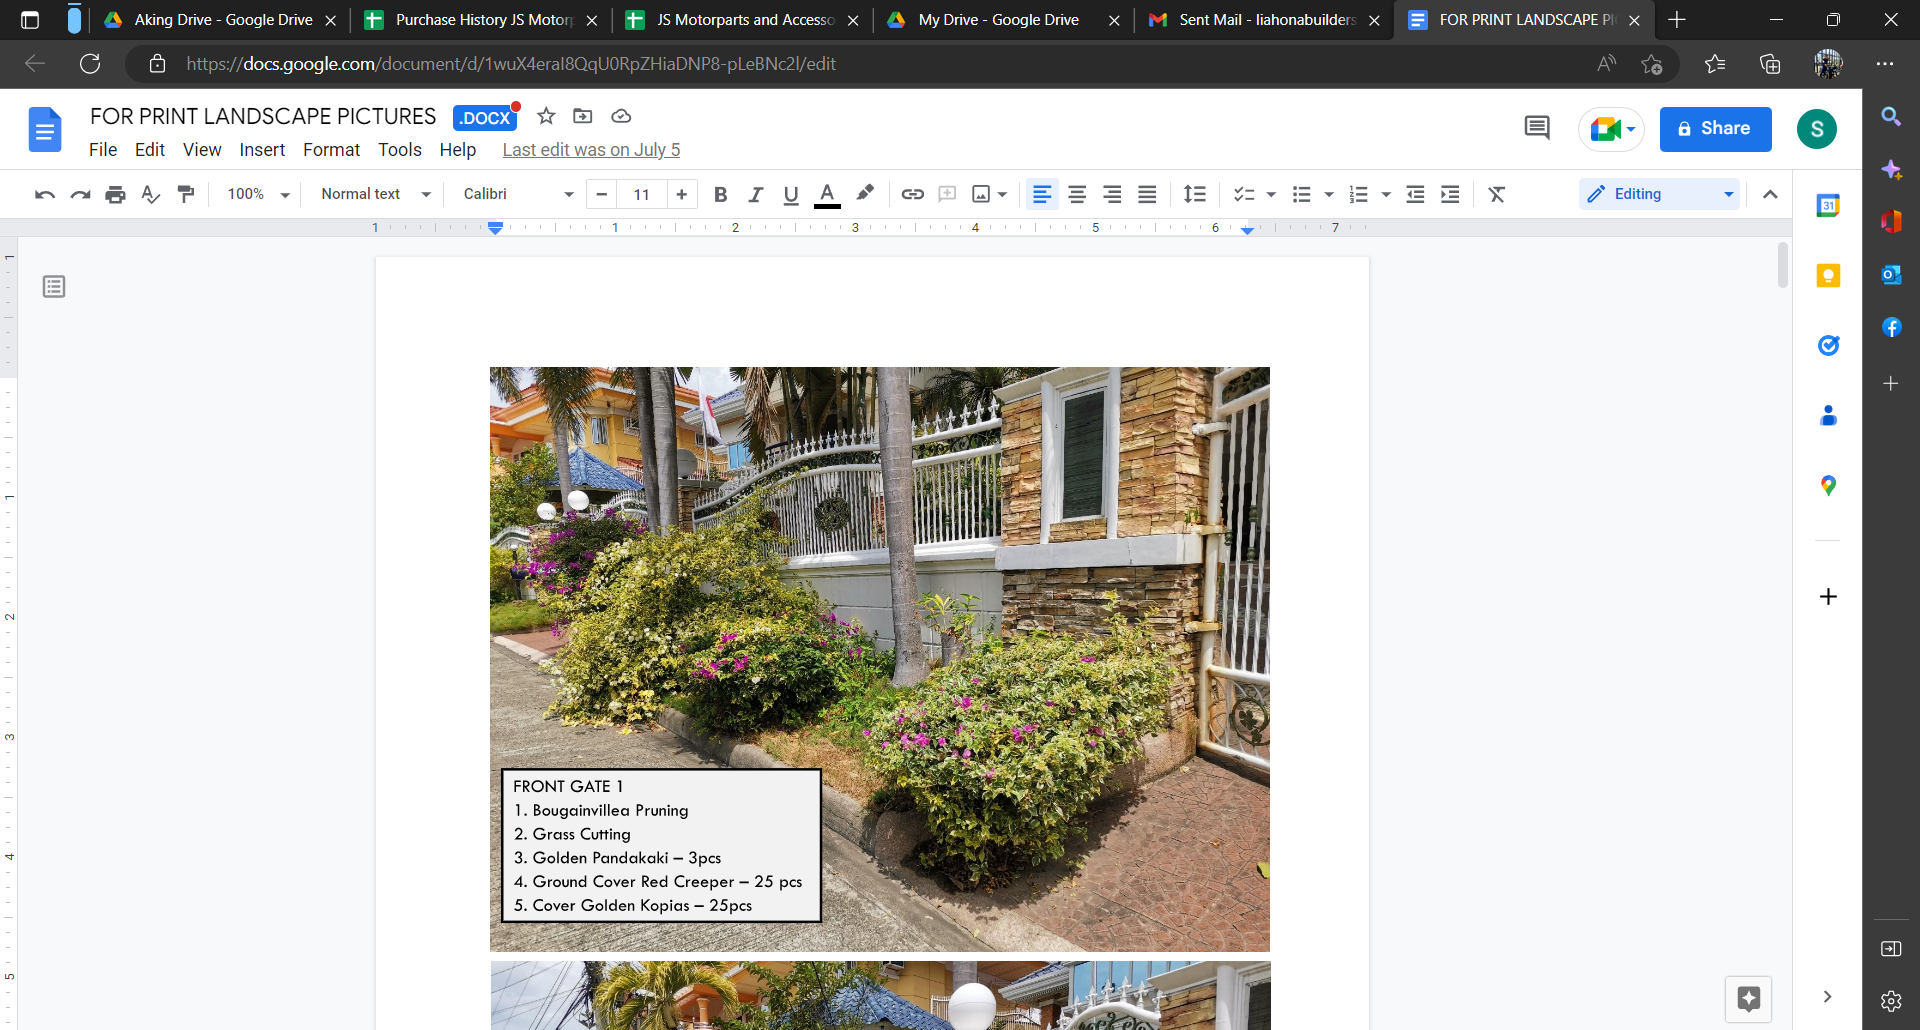Open the text color picker
The image size is (1920, 1030).
pyautogui.click(x=827, y=194)
